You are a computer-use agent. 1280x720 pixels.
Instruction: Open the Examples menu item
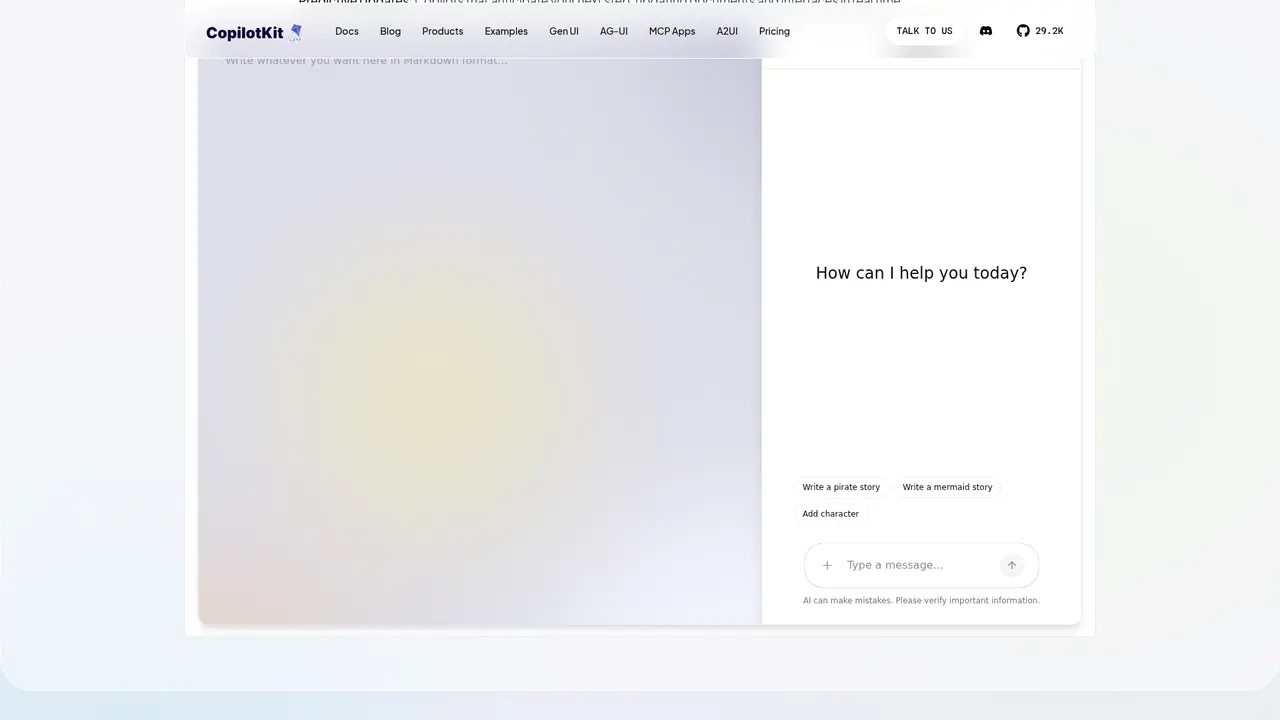[x=506, y=31]
